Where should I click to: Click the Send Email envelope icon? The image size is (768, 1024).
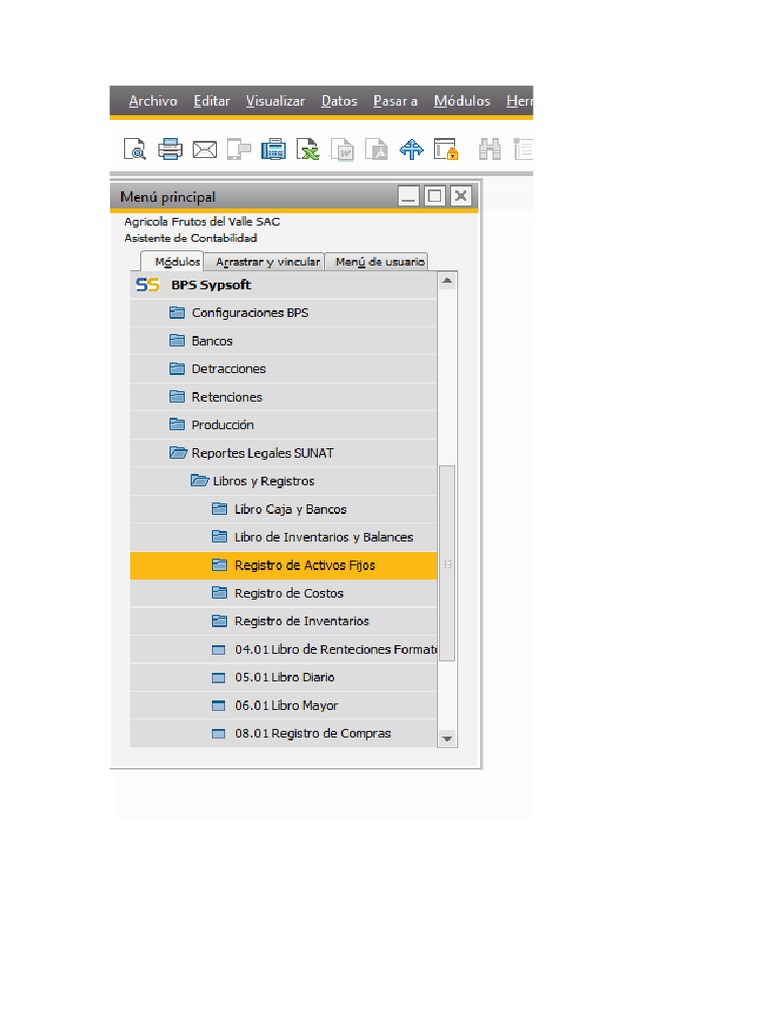[204, 150]
